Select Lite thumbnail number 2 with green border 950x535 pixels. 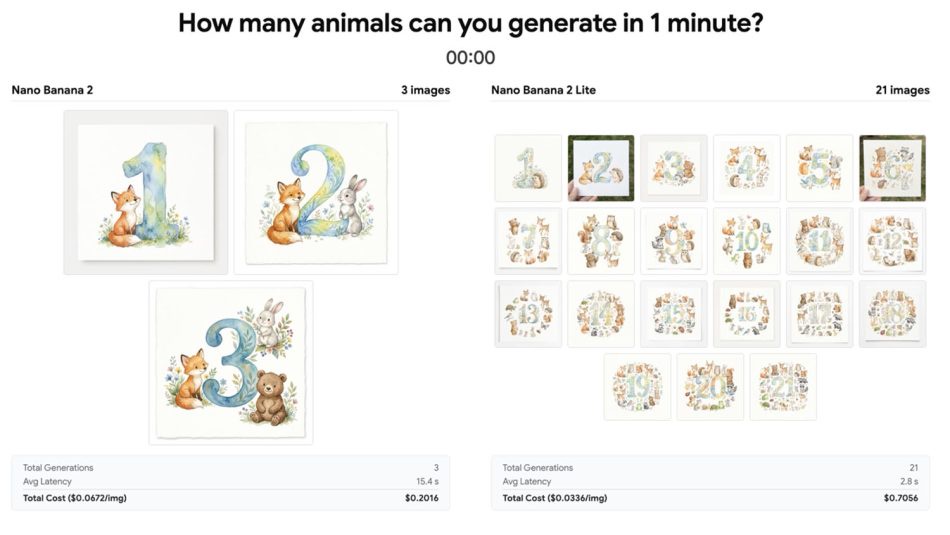(601, 168)
